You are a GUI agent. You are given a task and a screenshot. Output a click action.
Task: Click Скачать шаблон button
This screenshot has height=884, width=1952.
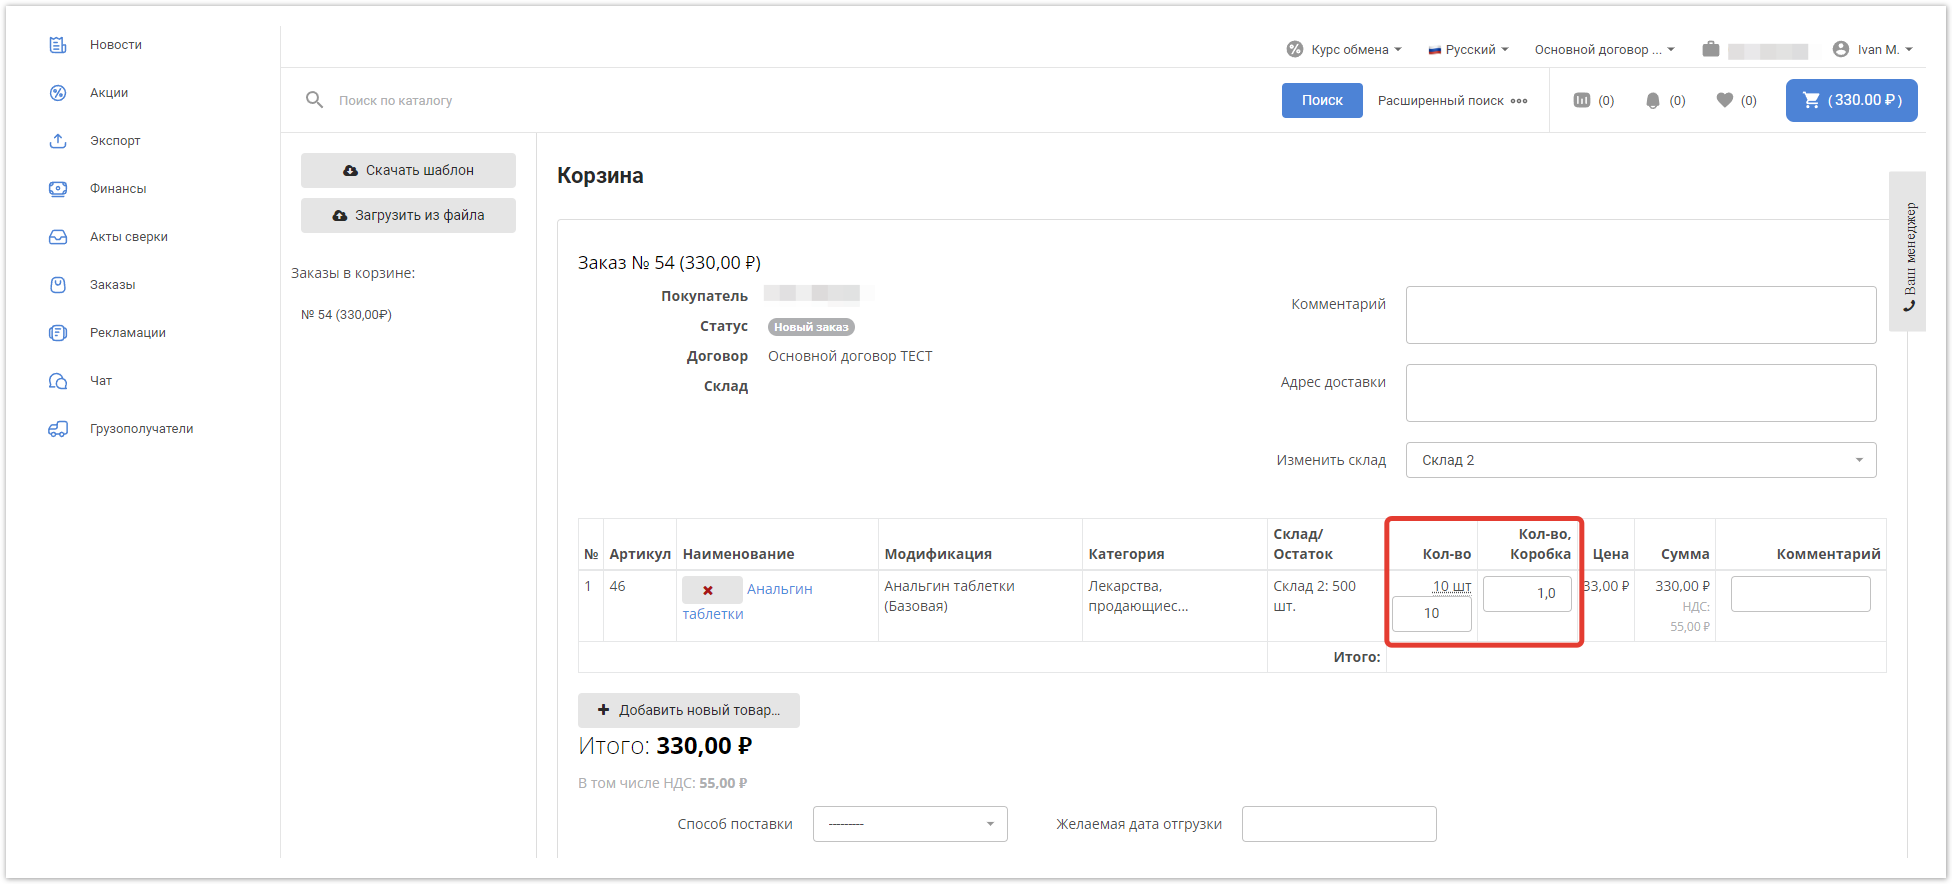pos(408,170)
